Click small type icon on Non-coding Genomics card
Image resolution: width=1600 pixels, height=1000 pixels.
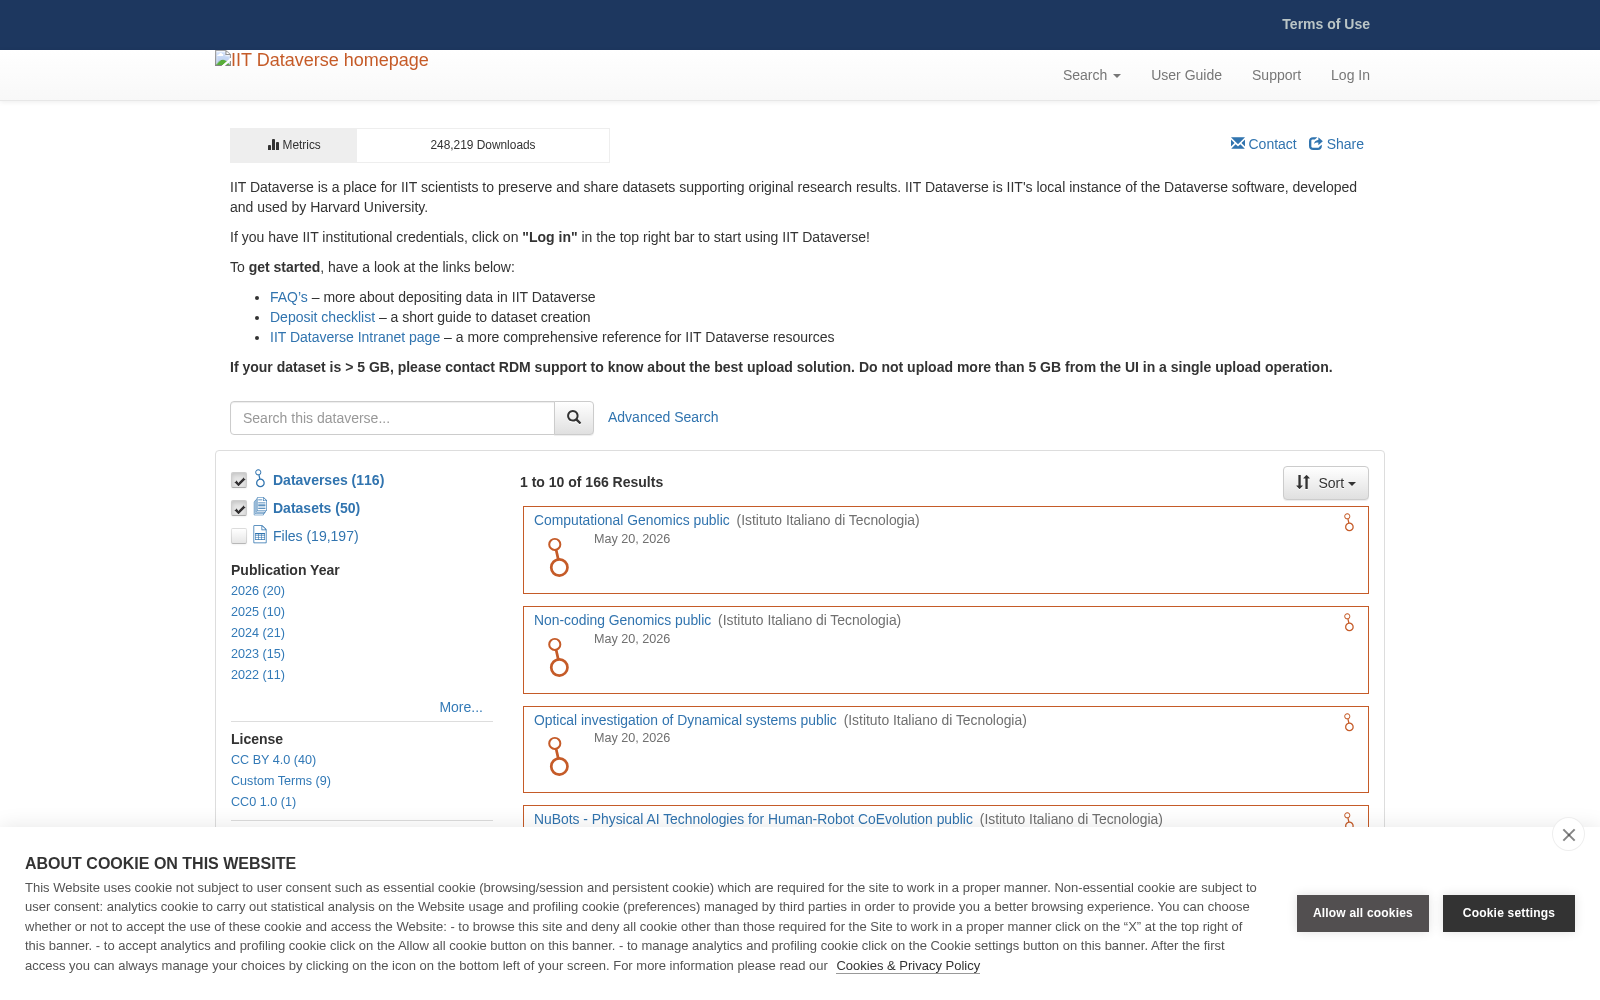1348,622
